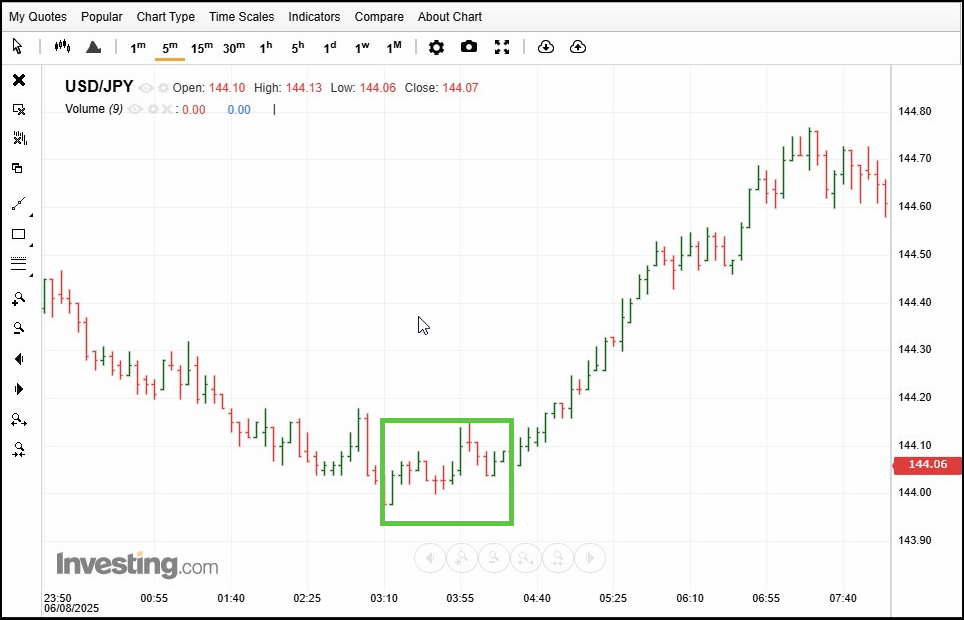Screen dimensions: 964x620
Task: Stretch the chart with sidebar expand icon
Action: pos(19,420)
